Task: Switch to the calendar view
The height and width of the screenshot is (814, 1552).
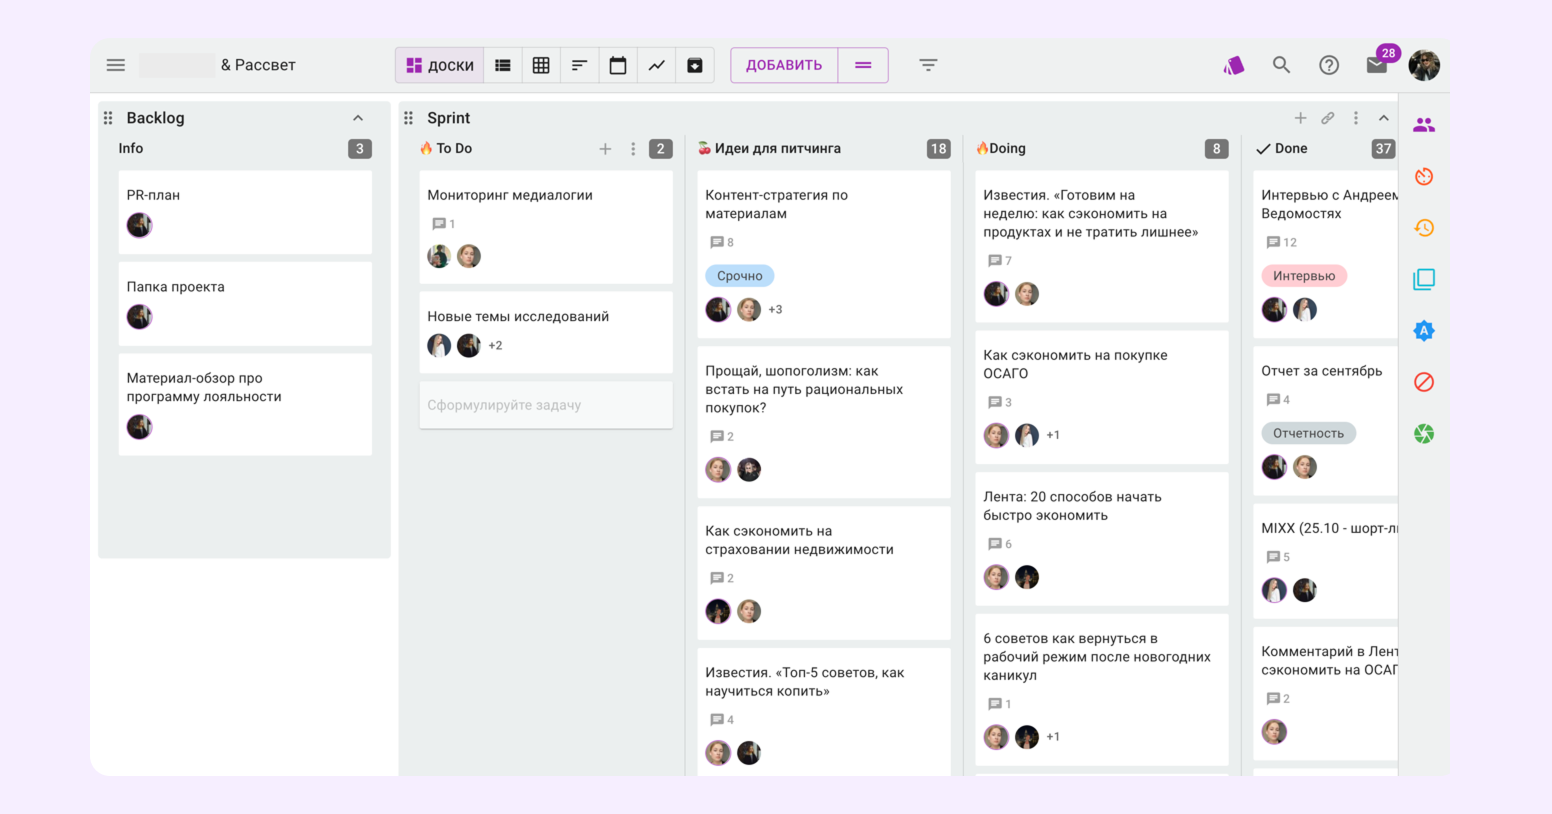Action: 618,65
